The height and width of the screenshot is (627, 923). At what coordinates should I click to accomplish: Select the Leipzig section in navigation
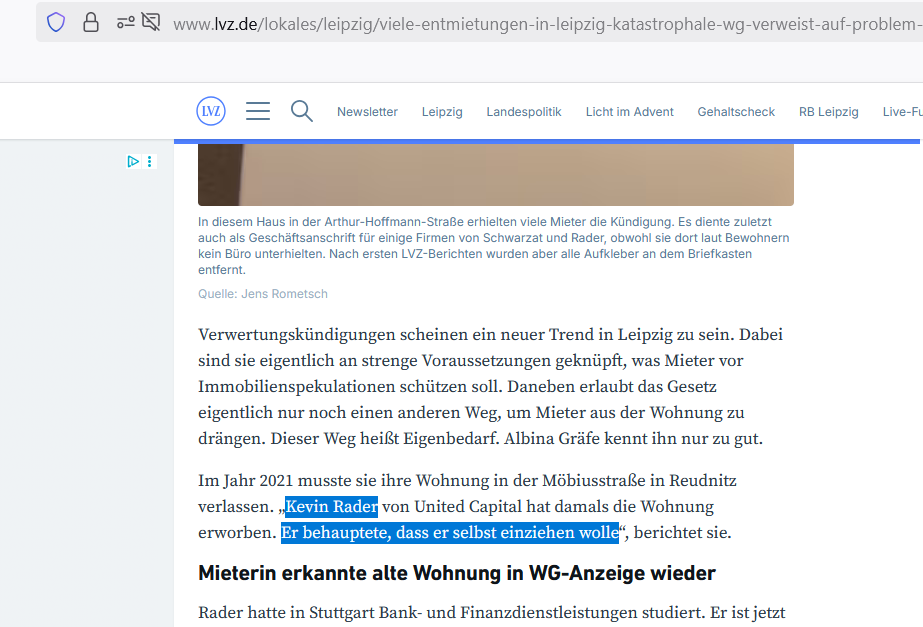click(442, 112)
